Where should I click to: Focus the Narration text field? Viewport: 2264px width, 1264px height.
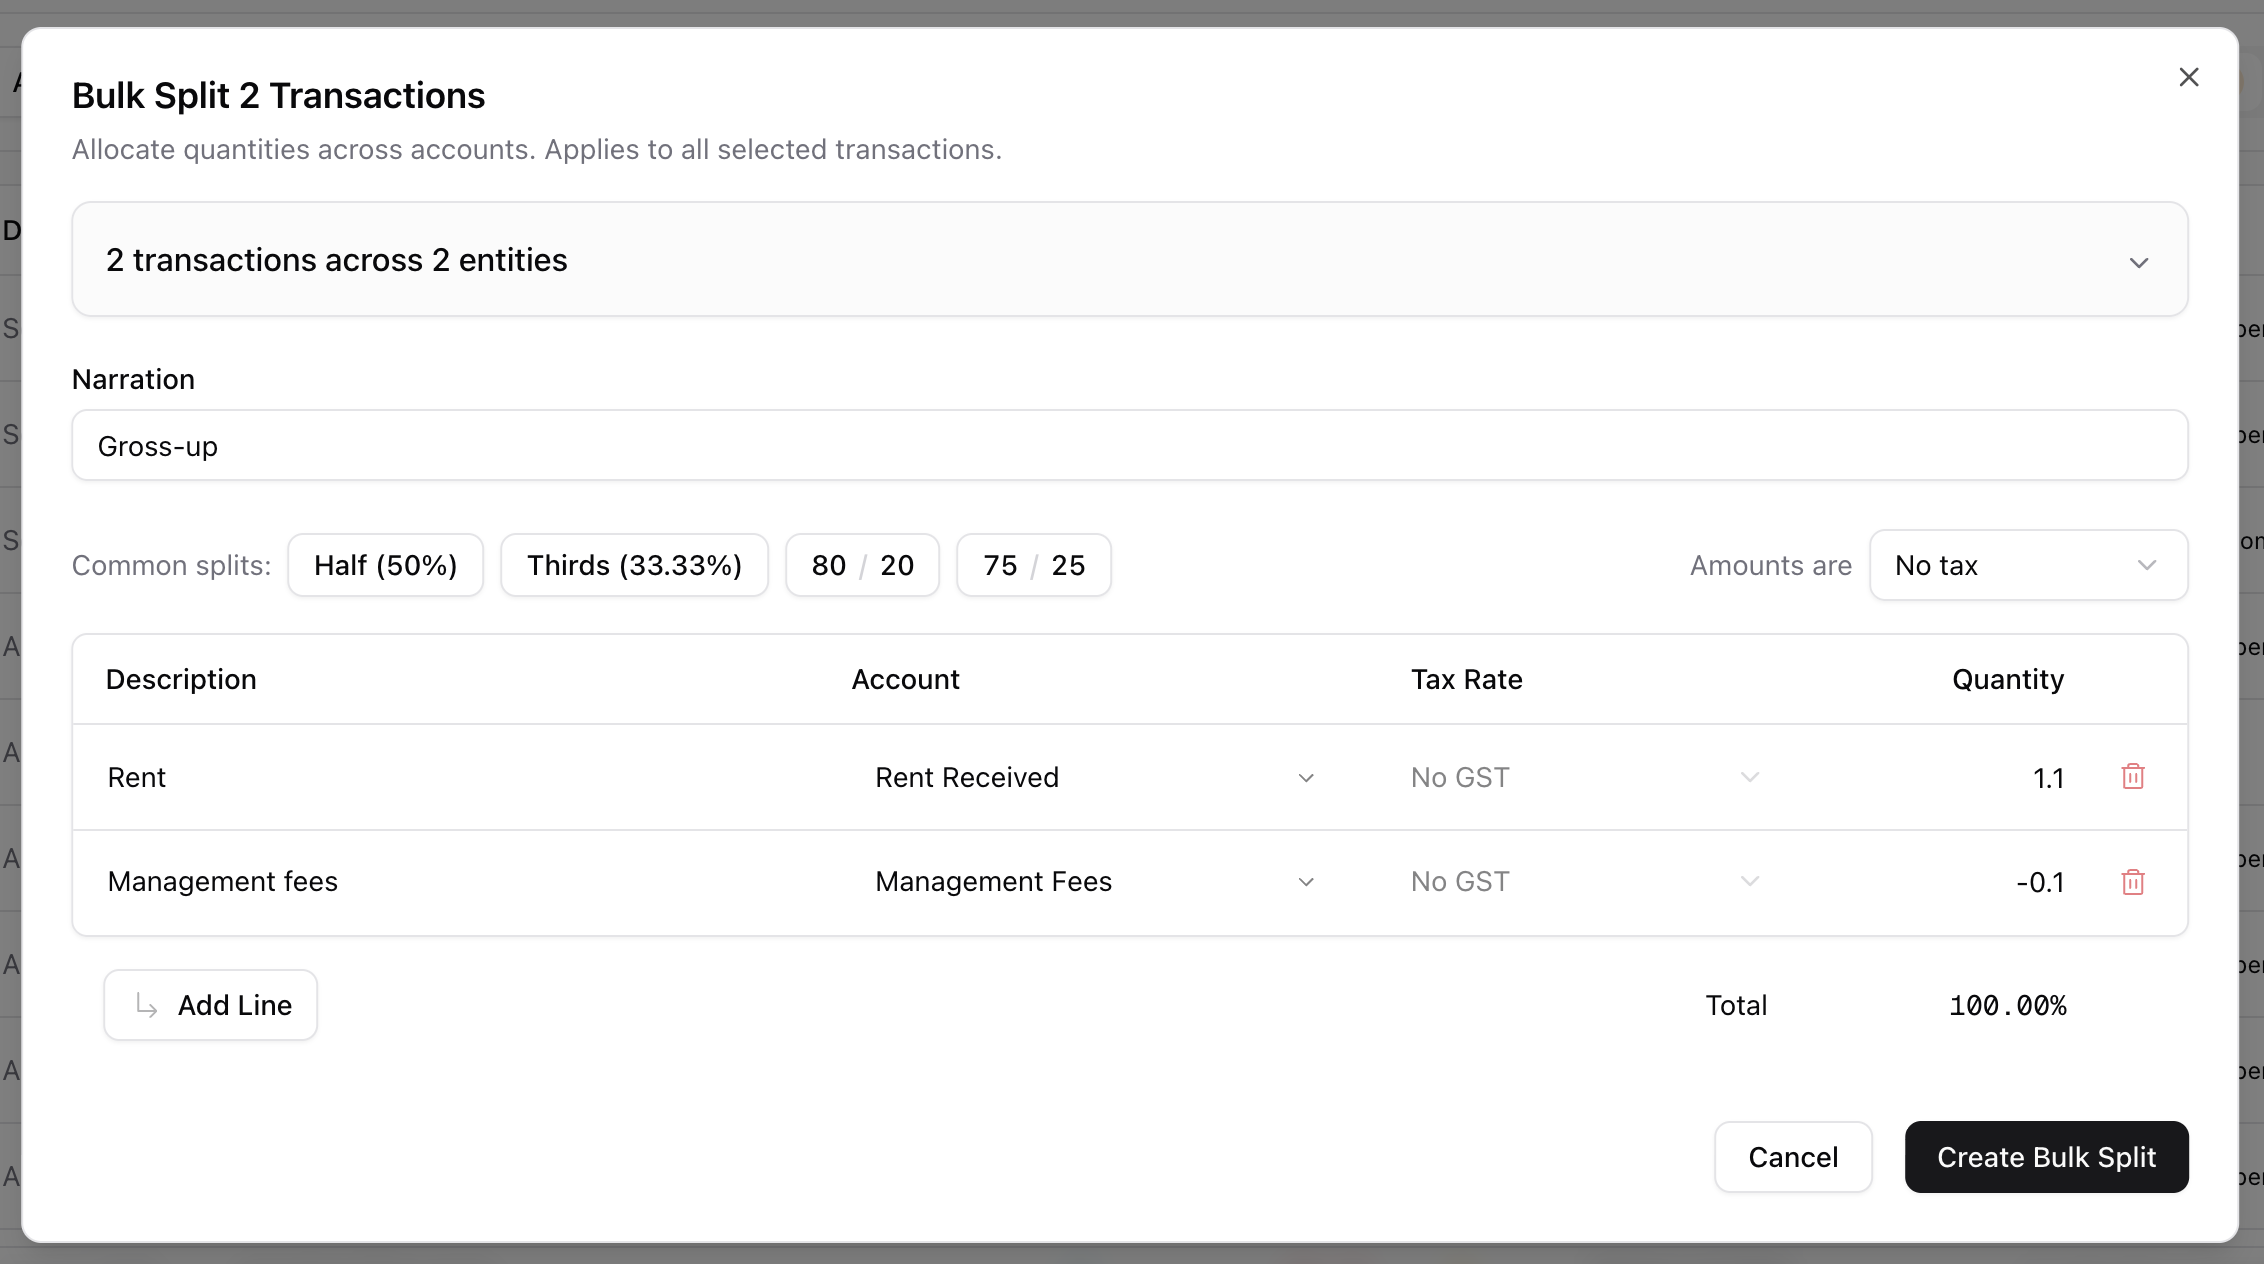(x=1129, y=446)
